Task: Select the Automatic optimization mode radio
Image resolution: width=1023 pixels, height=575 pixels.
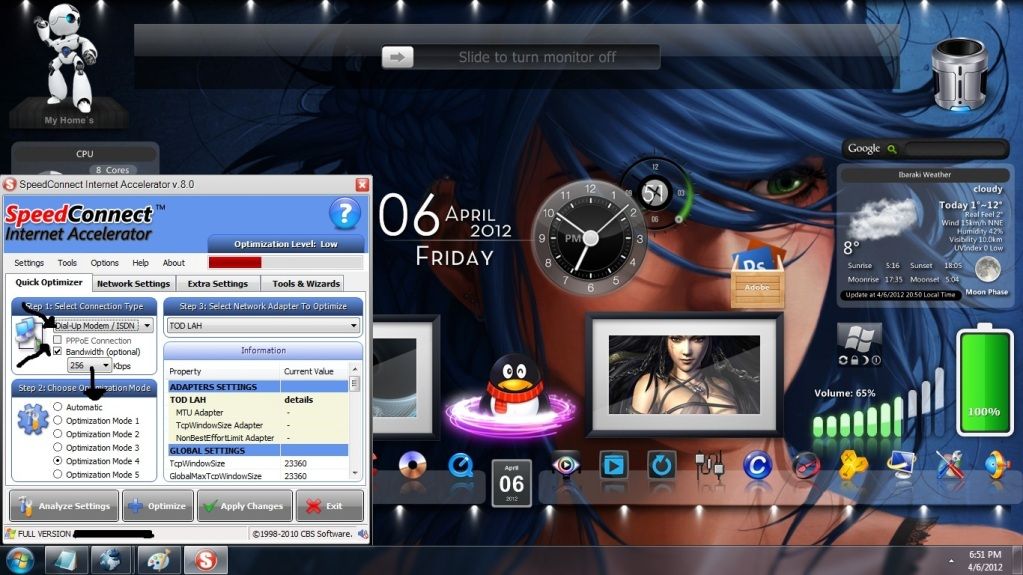Action: tap(57, 407)
